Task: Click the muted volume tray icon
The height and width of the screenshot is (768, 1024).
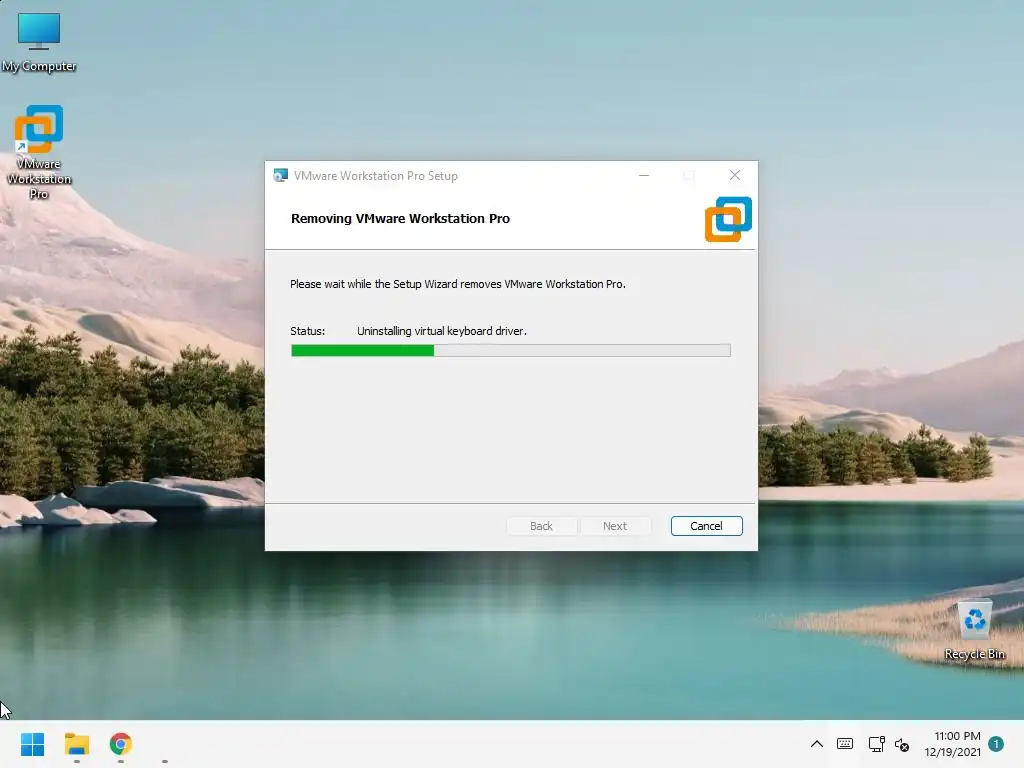Action: 902,744
